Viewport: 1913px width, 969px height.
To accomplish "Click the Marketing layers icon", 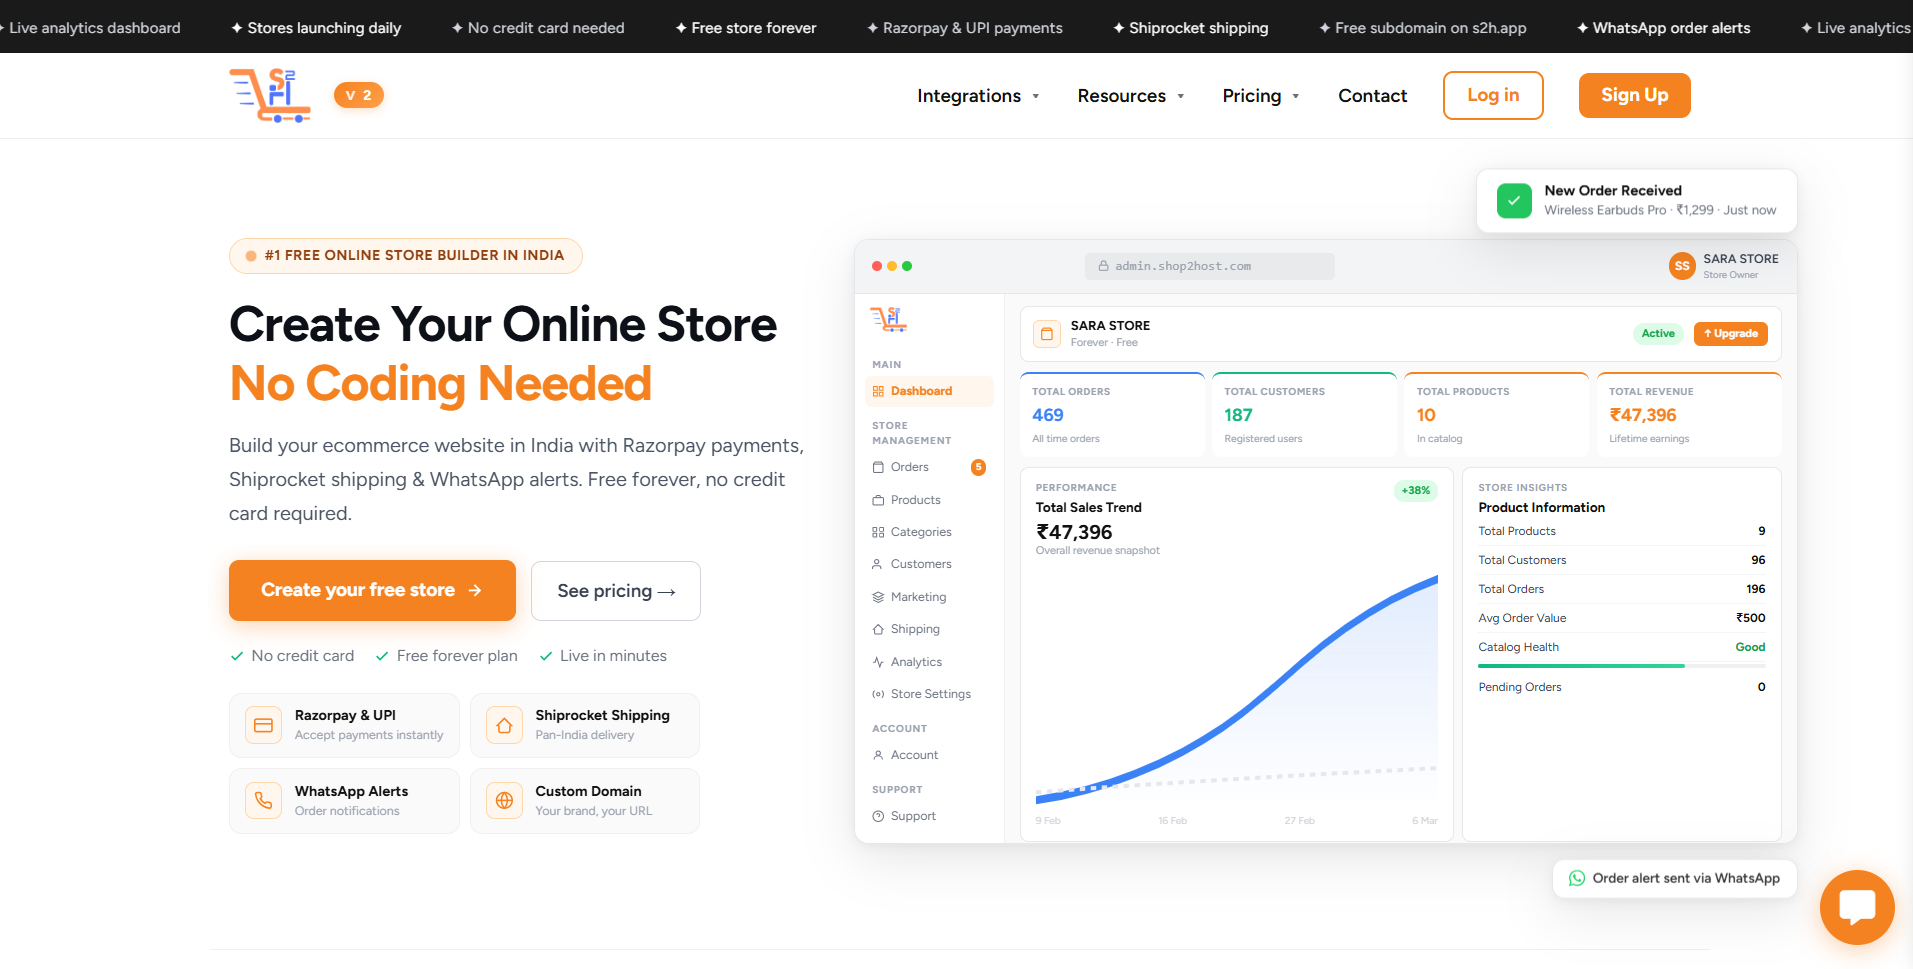I will click(878, 597).
